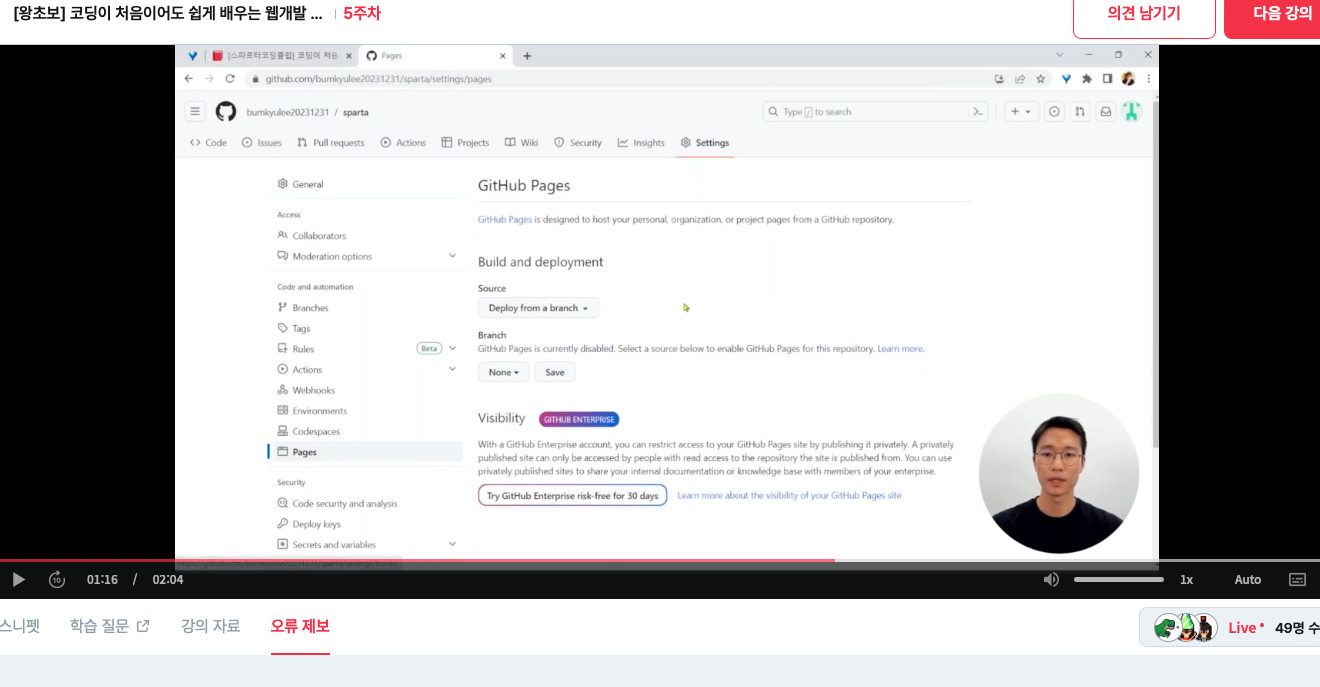The image size is (1320, 687).
Task: Open the Pull requests repository tab
Action: click(x=331, y=143)
